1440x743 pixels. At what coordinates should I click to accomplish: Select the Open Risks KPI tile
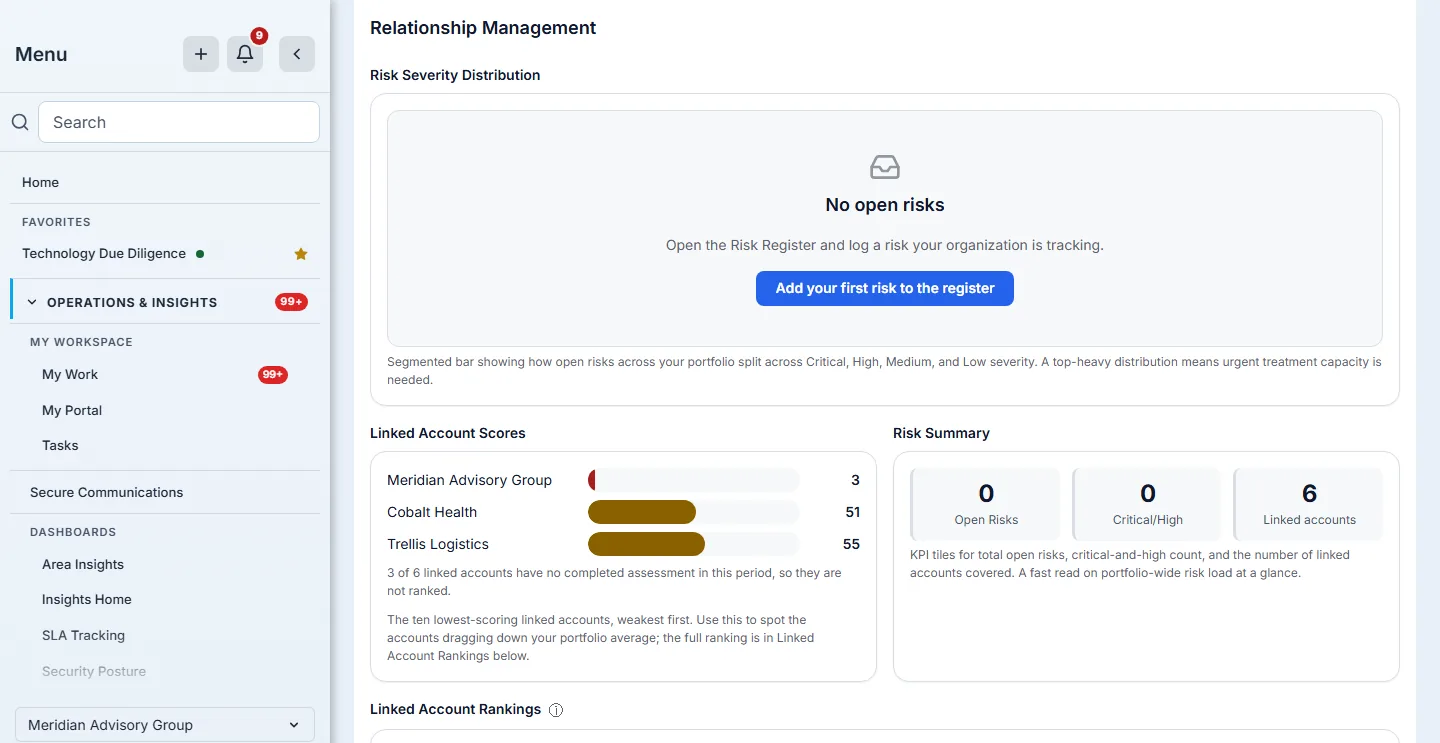985,504
